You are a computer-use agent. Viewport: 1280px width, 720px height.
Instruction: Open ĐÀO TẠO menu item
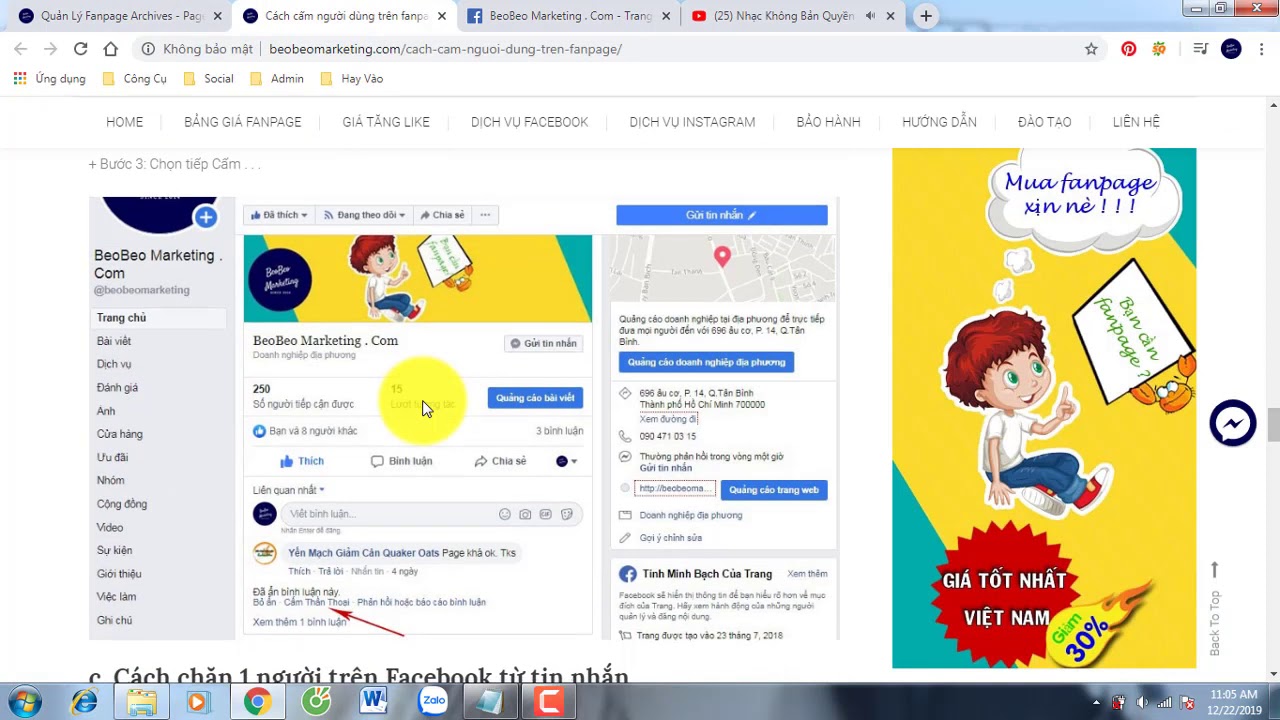click(x=1044, y=122)
